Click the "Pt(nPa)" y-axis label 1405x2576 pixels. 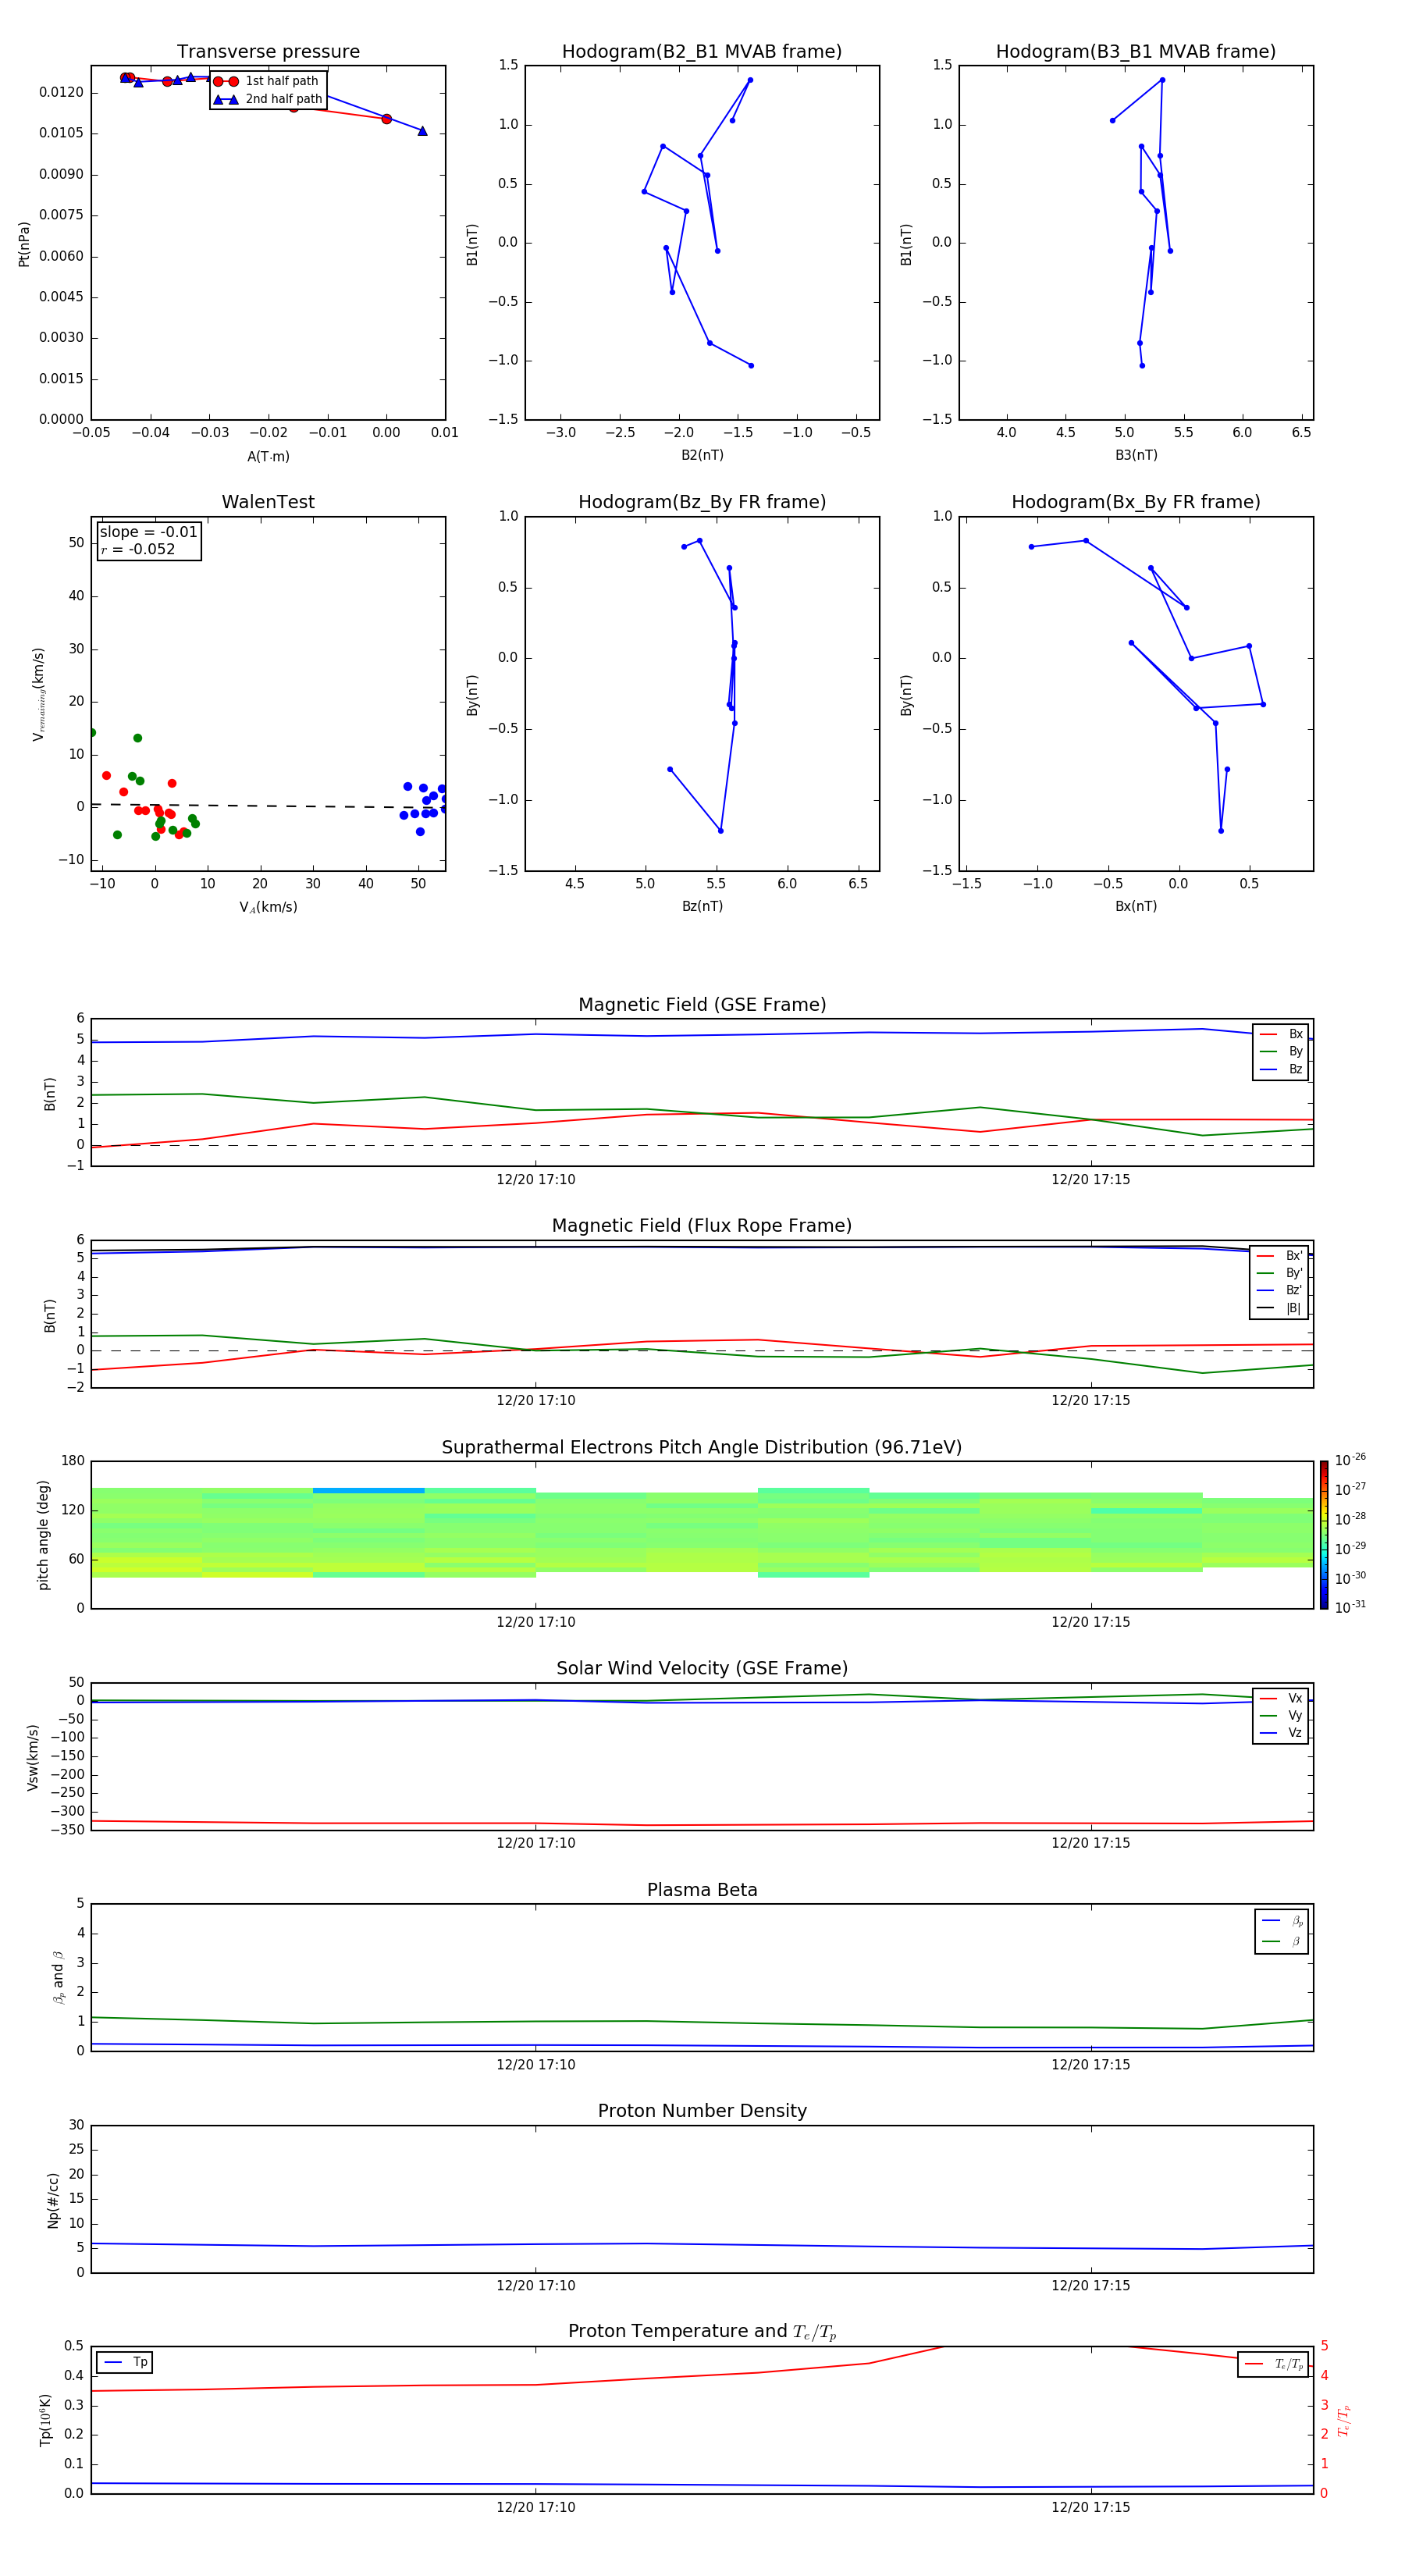24,244
